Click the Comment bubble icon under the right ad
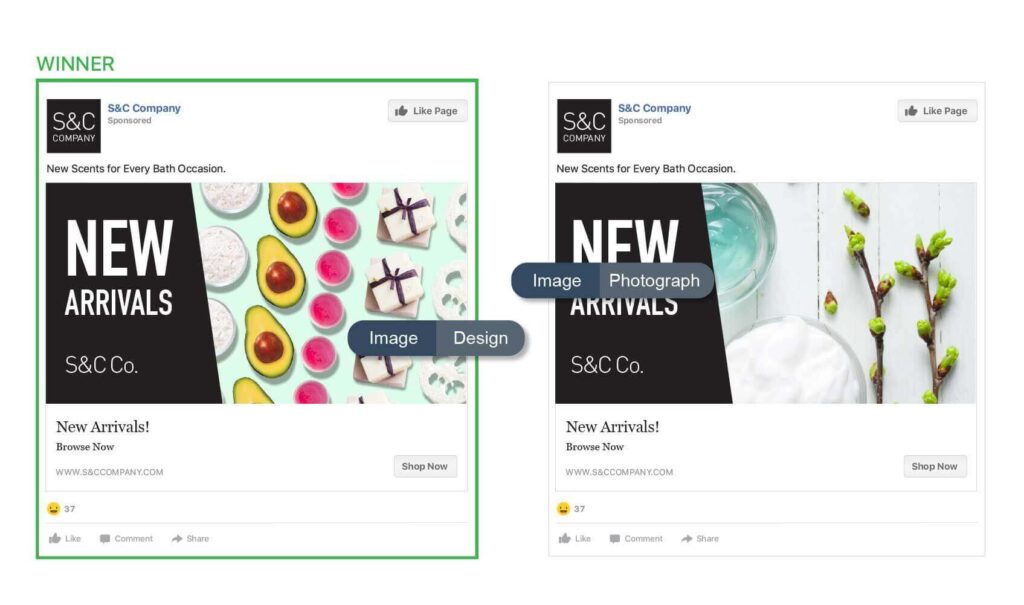 click(615, 539)
